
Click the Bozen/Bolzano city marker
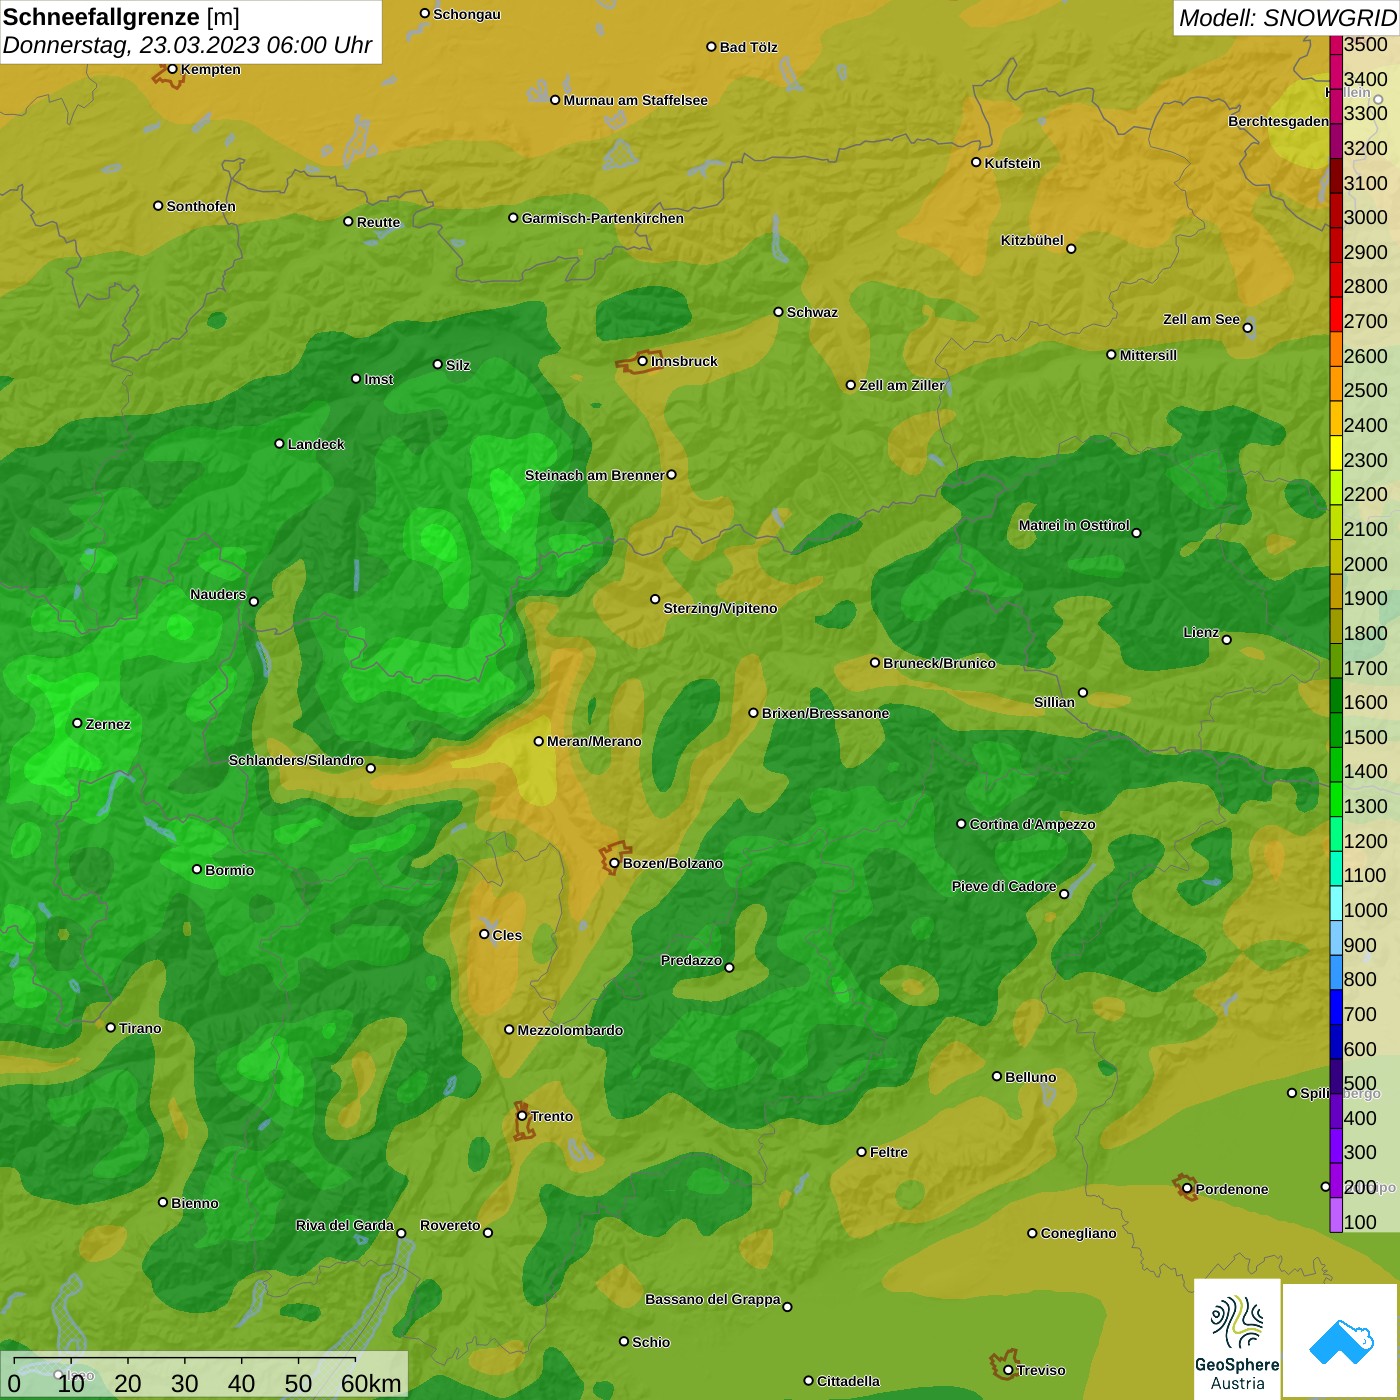[614, 863]
